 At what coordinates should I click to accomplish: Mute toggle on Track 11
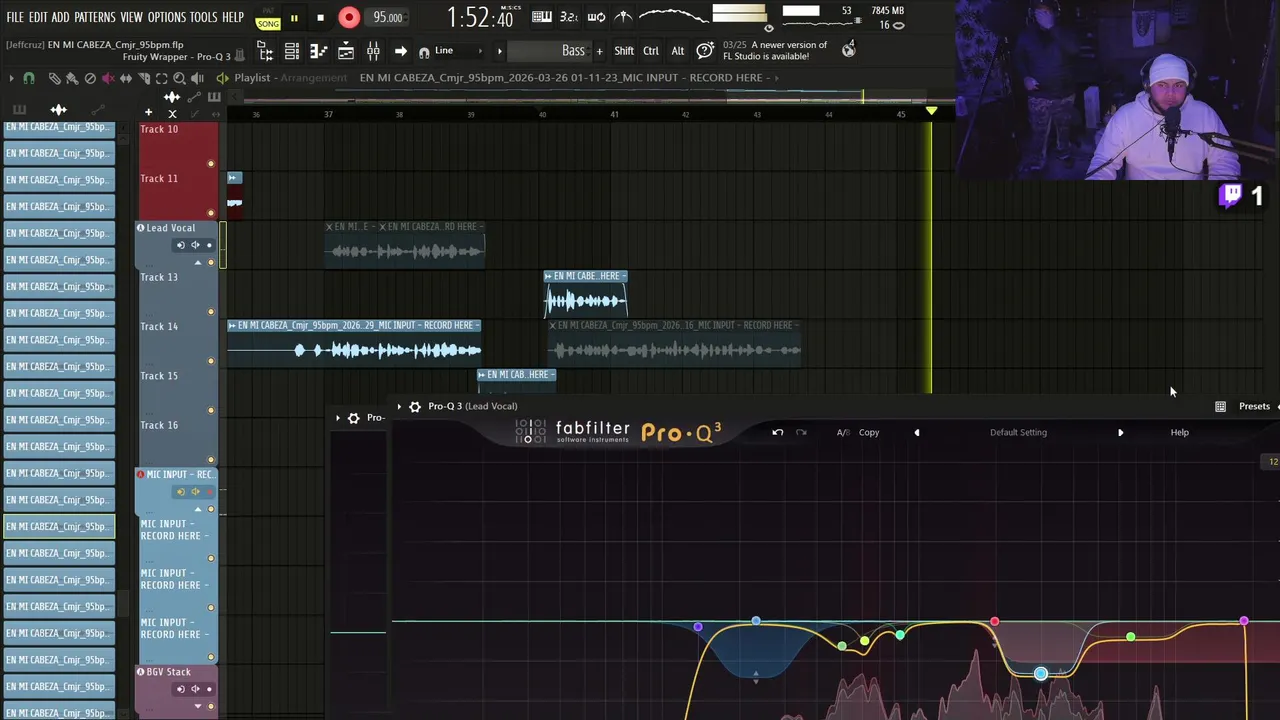(x=210, y=212)
